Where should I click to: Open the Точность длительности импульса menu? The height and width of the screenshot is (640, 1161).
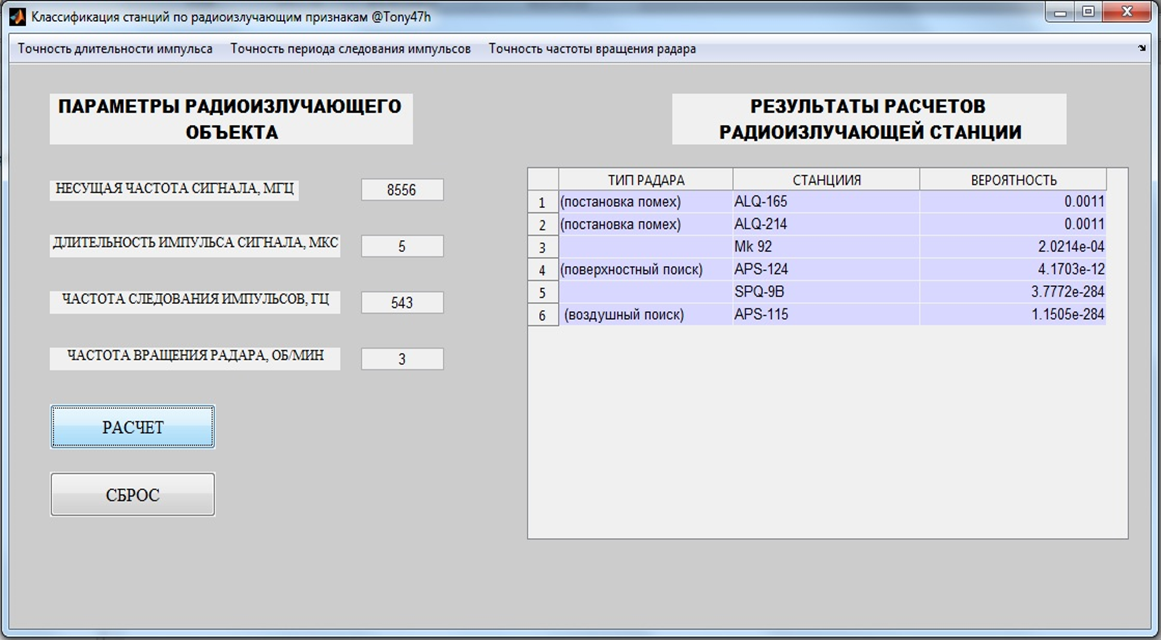pyautogui.click(x=115, y=49)
